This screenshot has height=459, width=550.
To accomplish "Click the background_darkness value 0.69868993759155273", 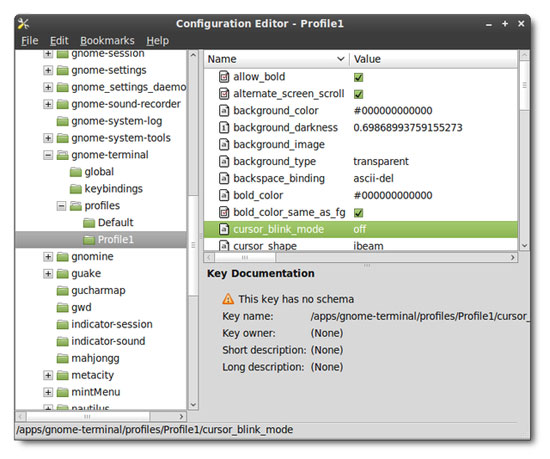I will pyautogui.click(x=408, y=128).
